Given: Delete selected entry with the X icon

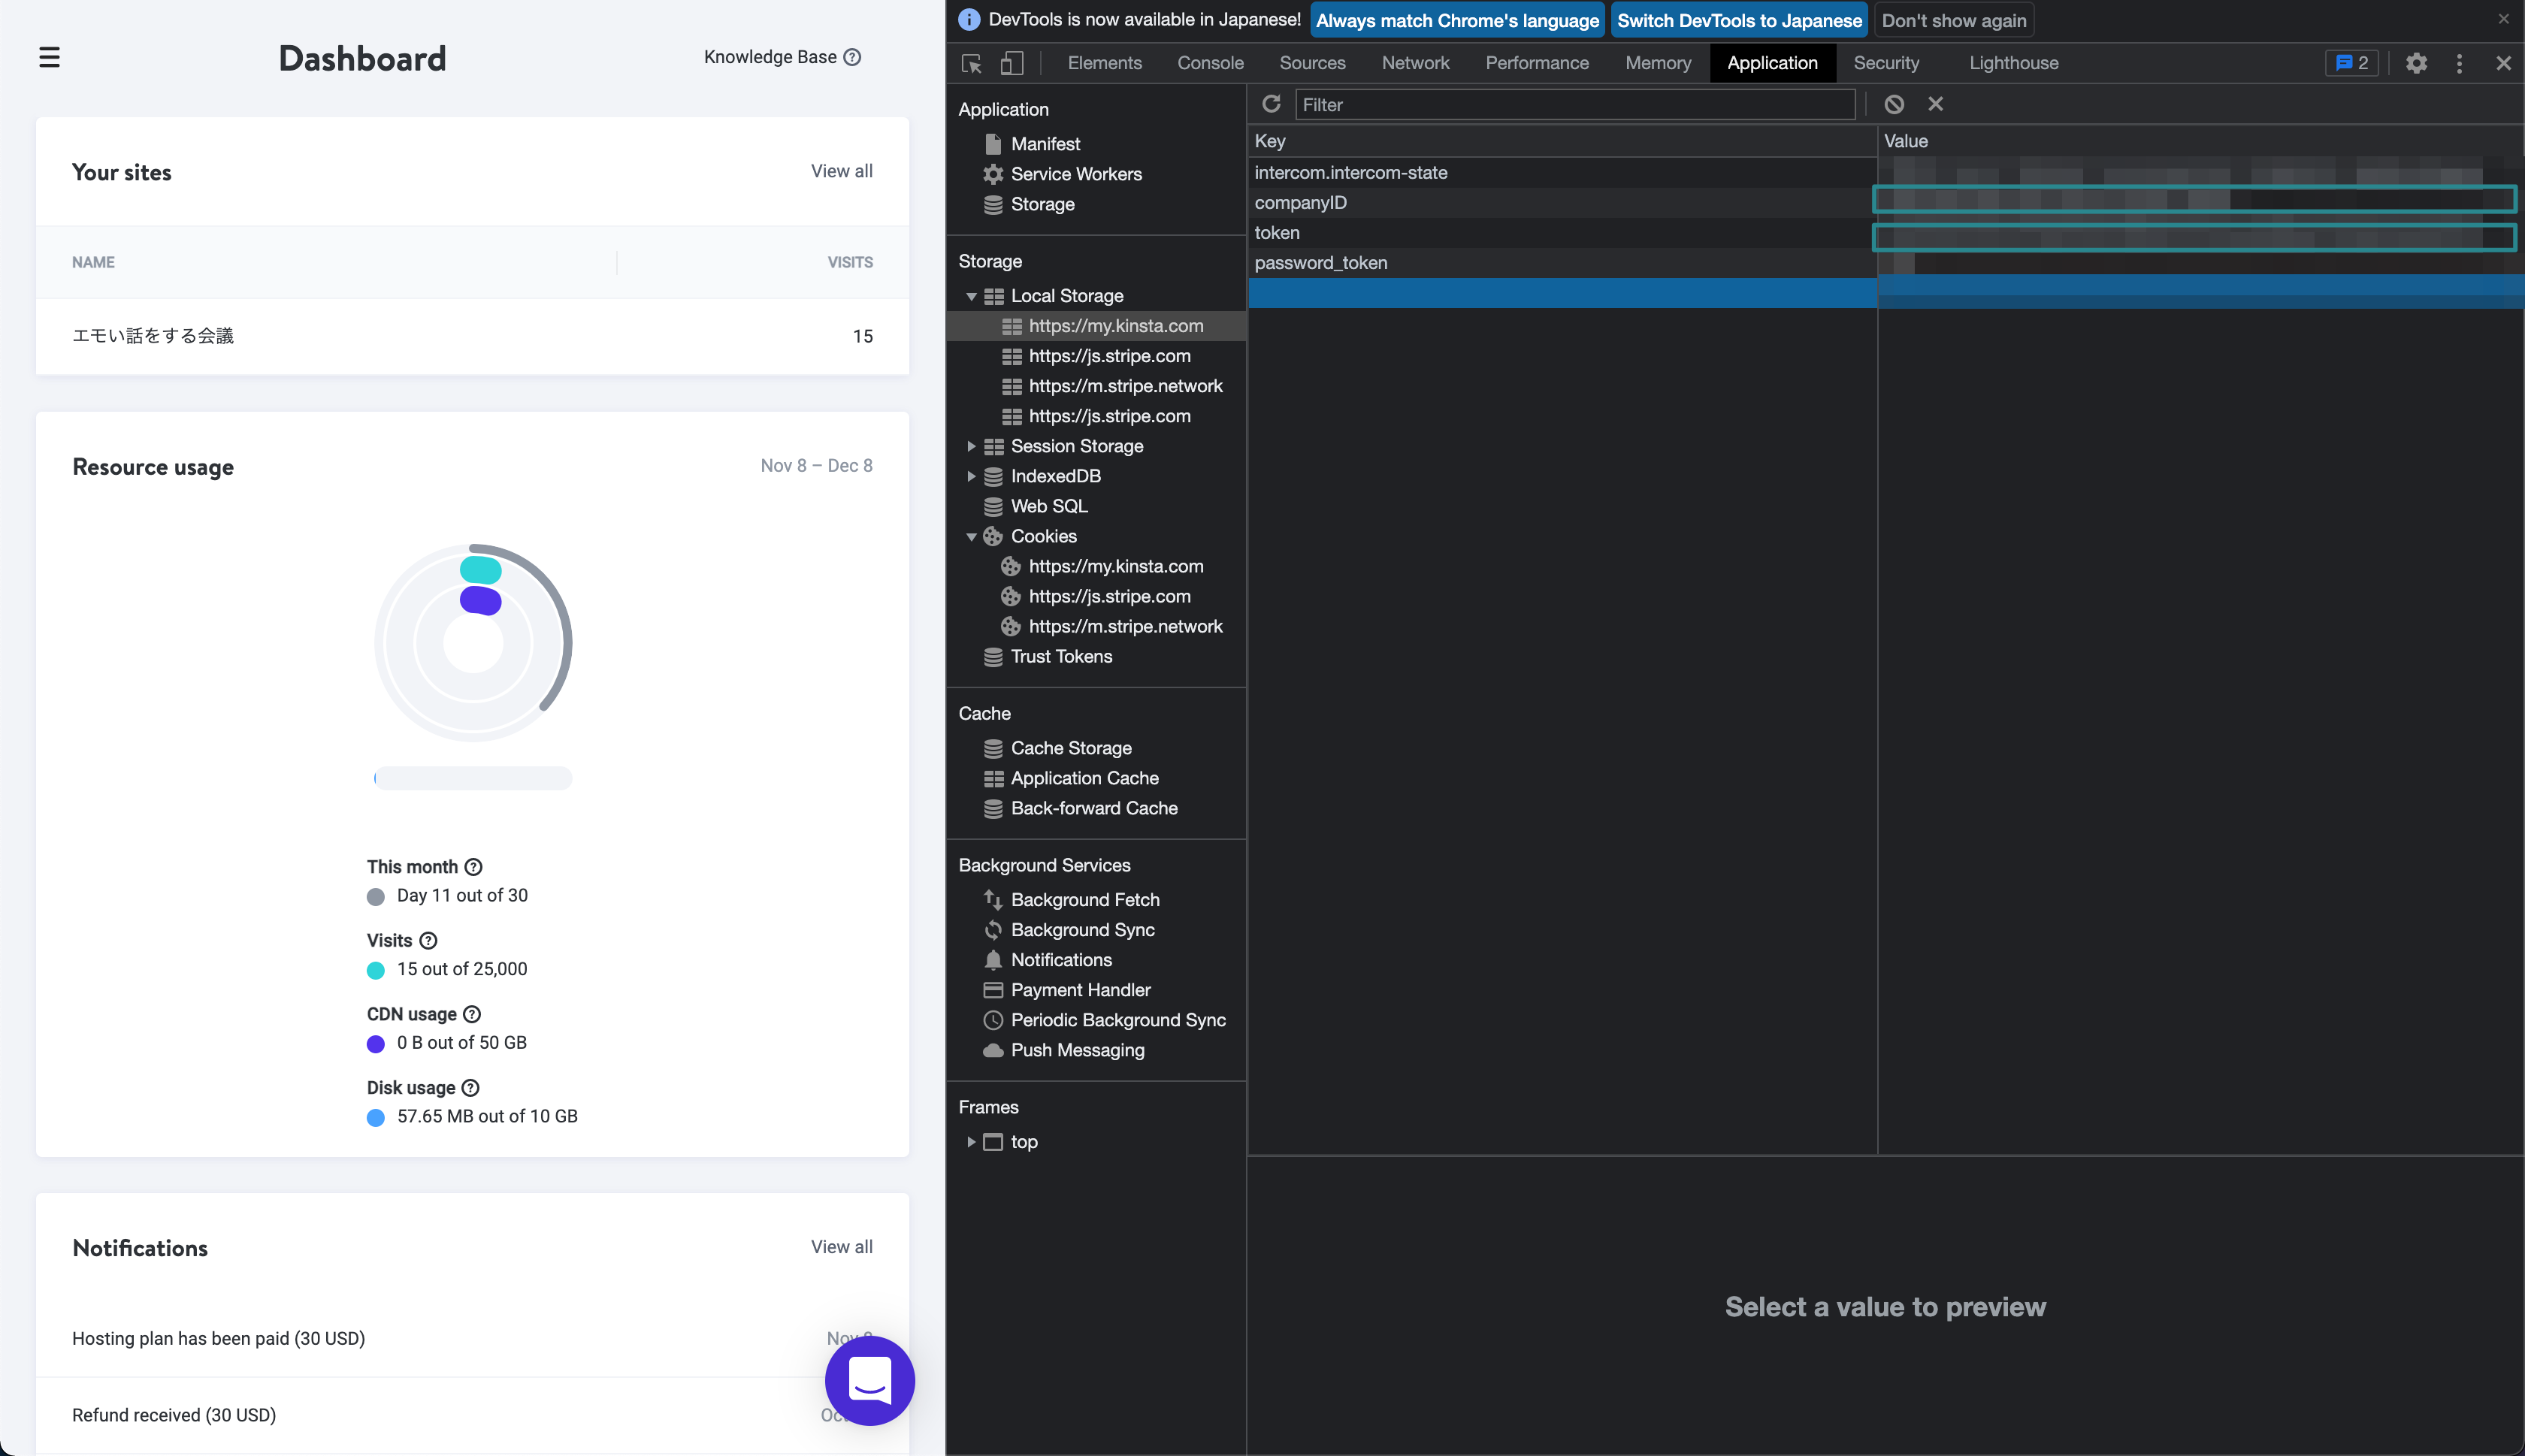Looking at the screenshot, I should coord(1936,104).
